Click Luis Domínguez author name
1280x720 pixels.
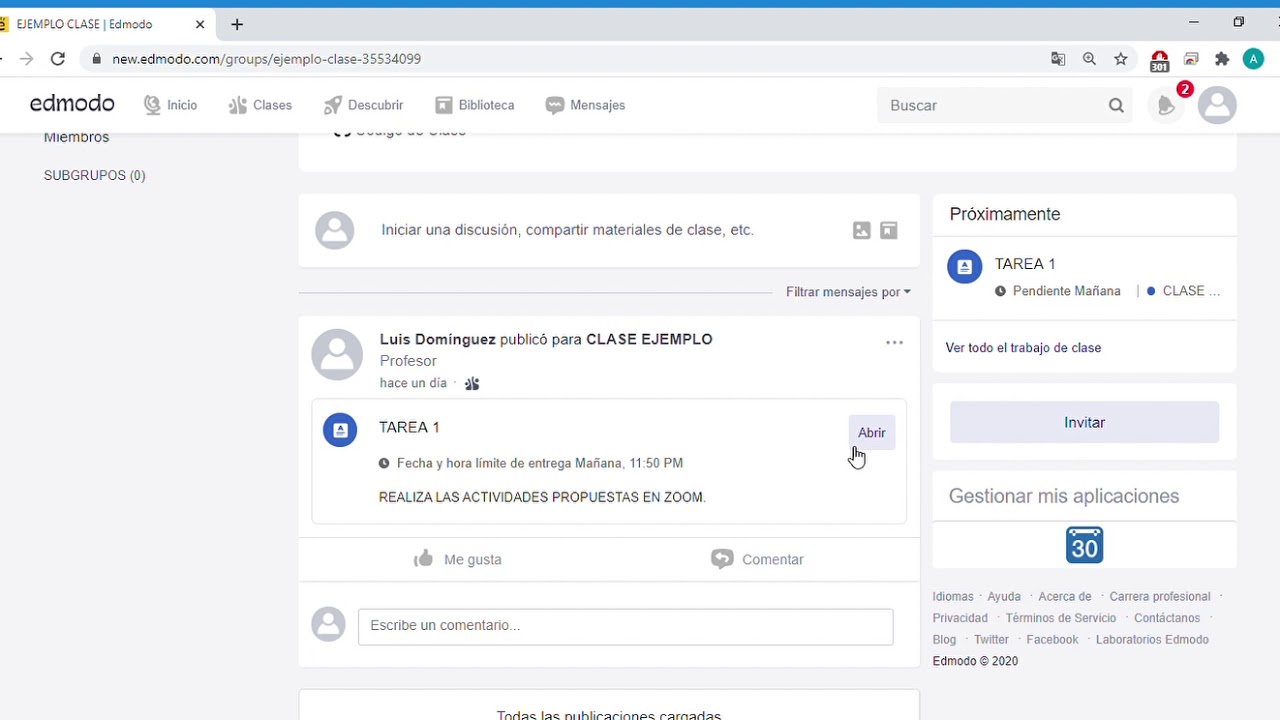click(437, 339)
